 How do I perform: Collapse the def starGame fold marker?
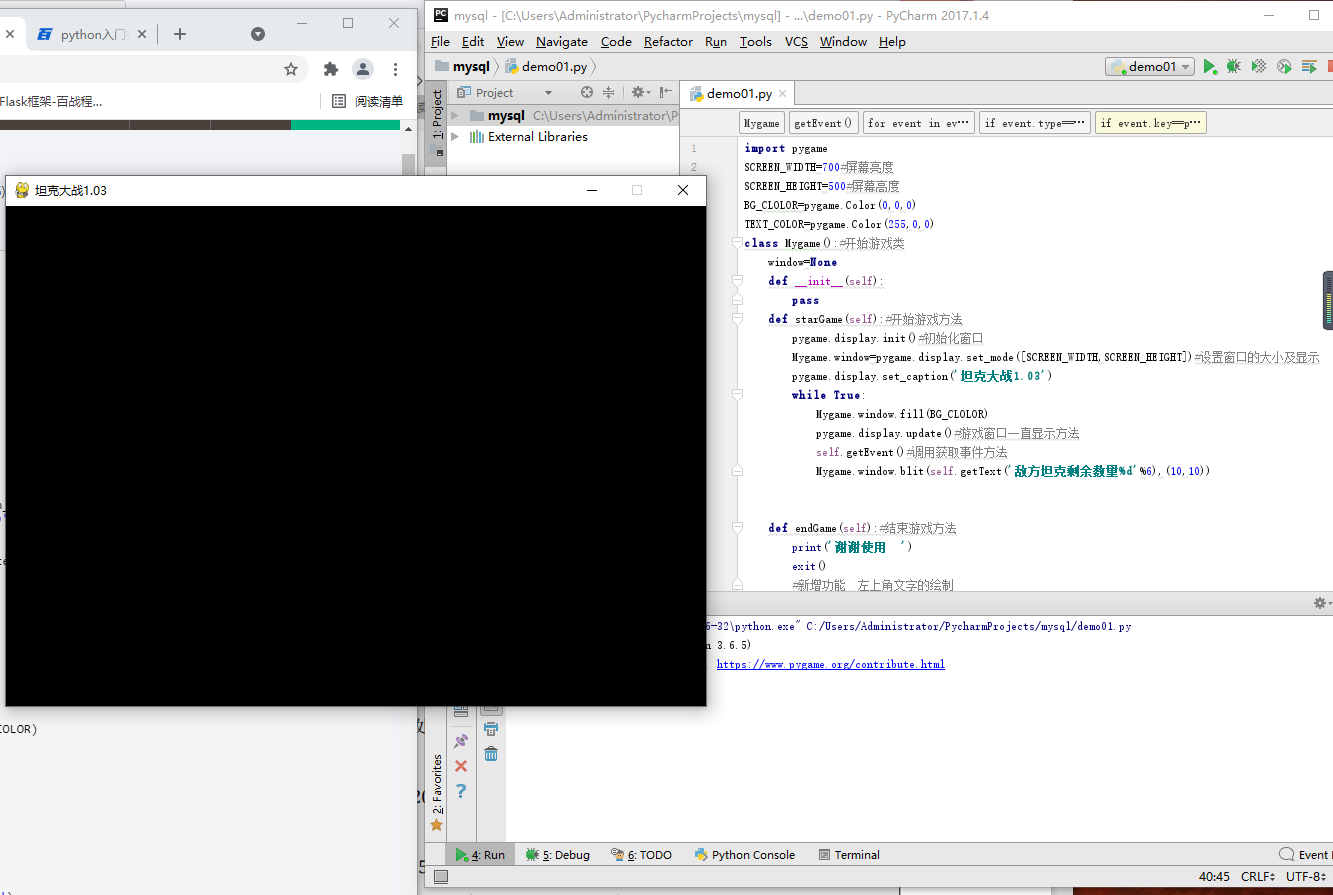click(737, 319)
